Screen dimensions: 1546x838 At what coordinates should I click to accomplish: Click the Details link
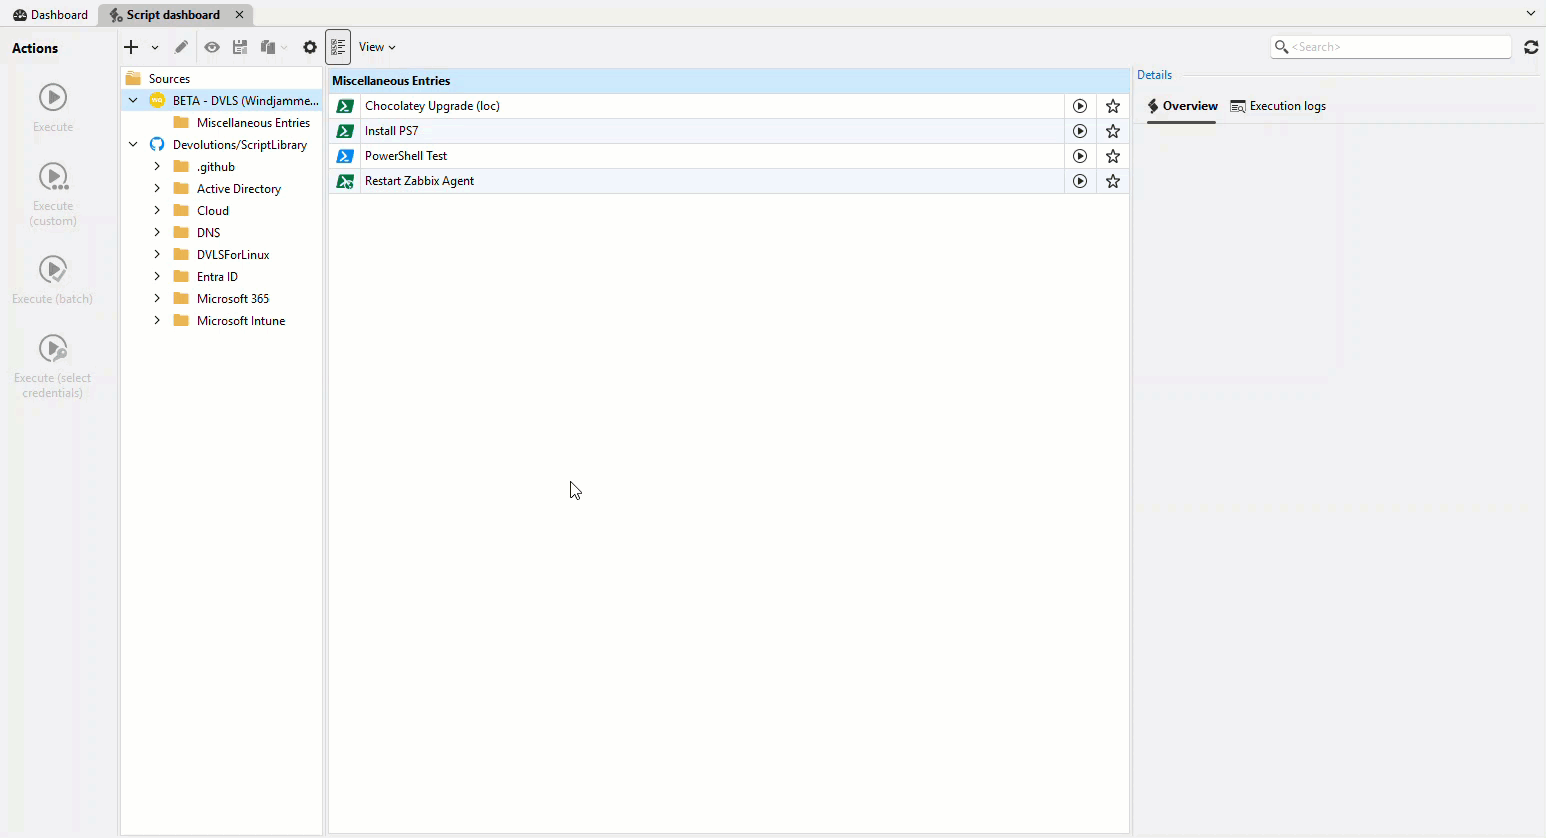click(x=1154, y=75)
